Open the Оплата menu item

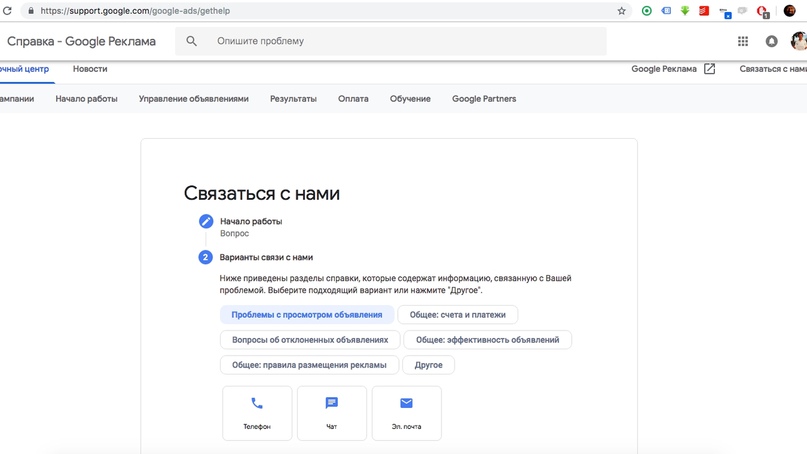[353, 99]
